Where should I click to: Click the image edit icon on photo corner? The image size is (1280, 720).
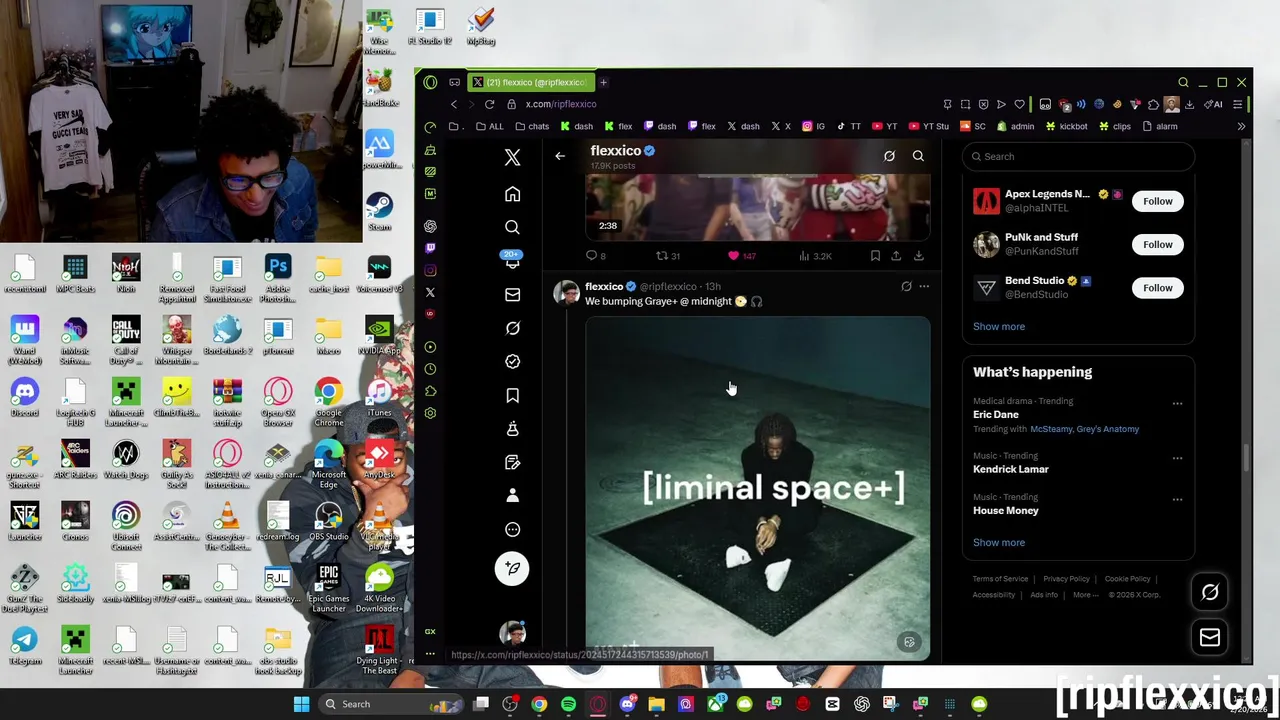[x=909, y=642]
